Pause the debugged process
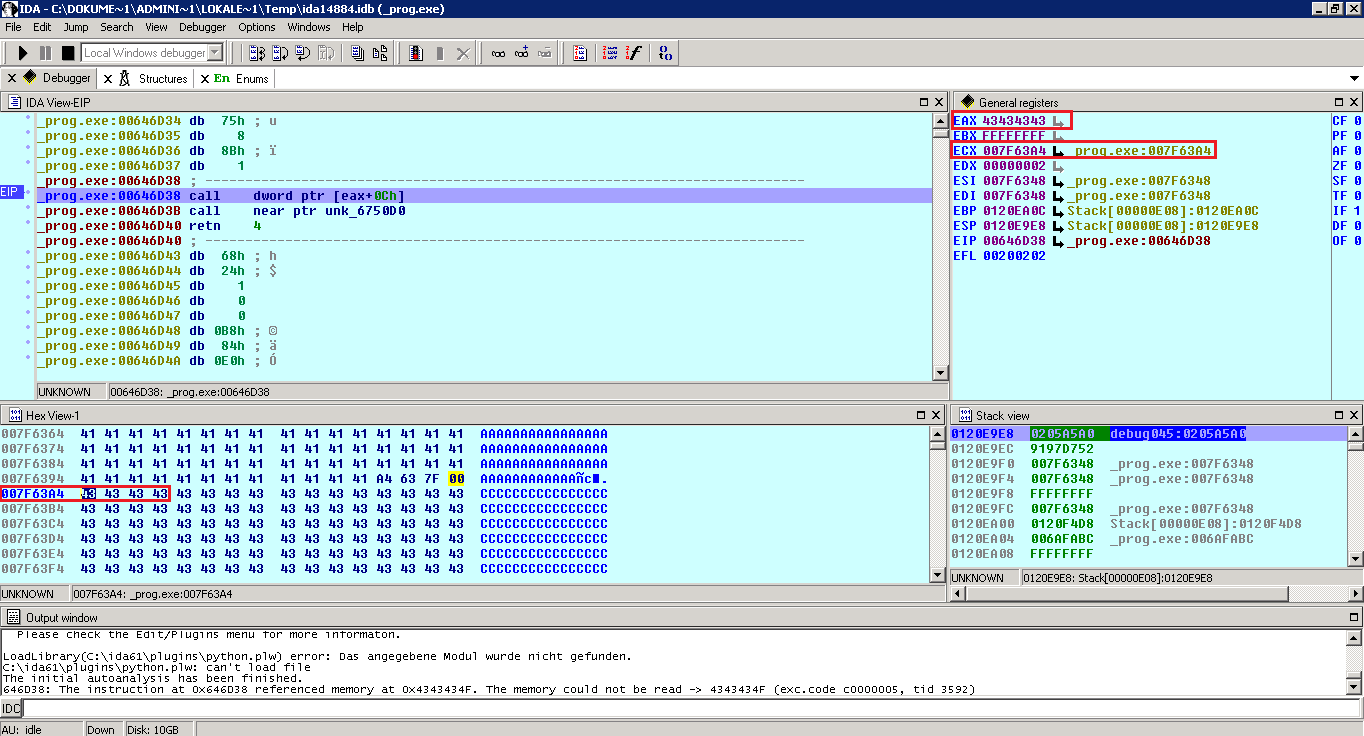This screenshot has width=1364, height=736. pos(45,53)
